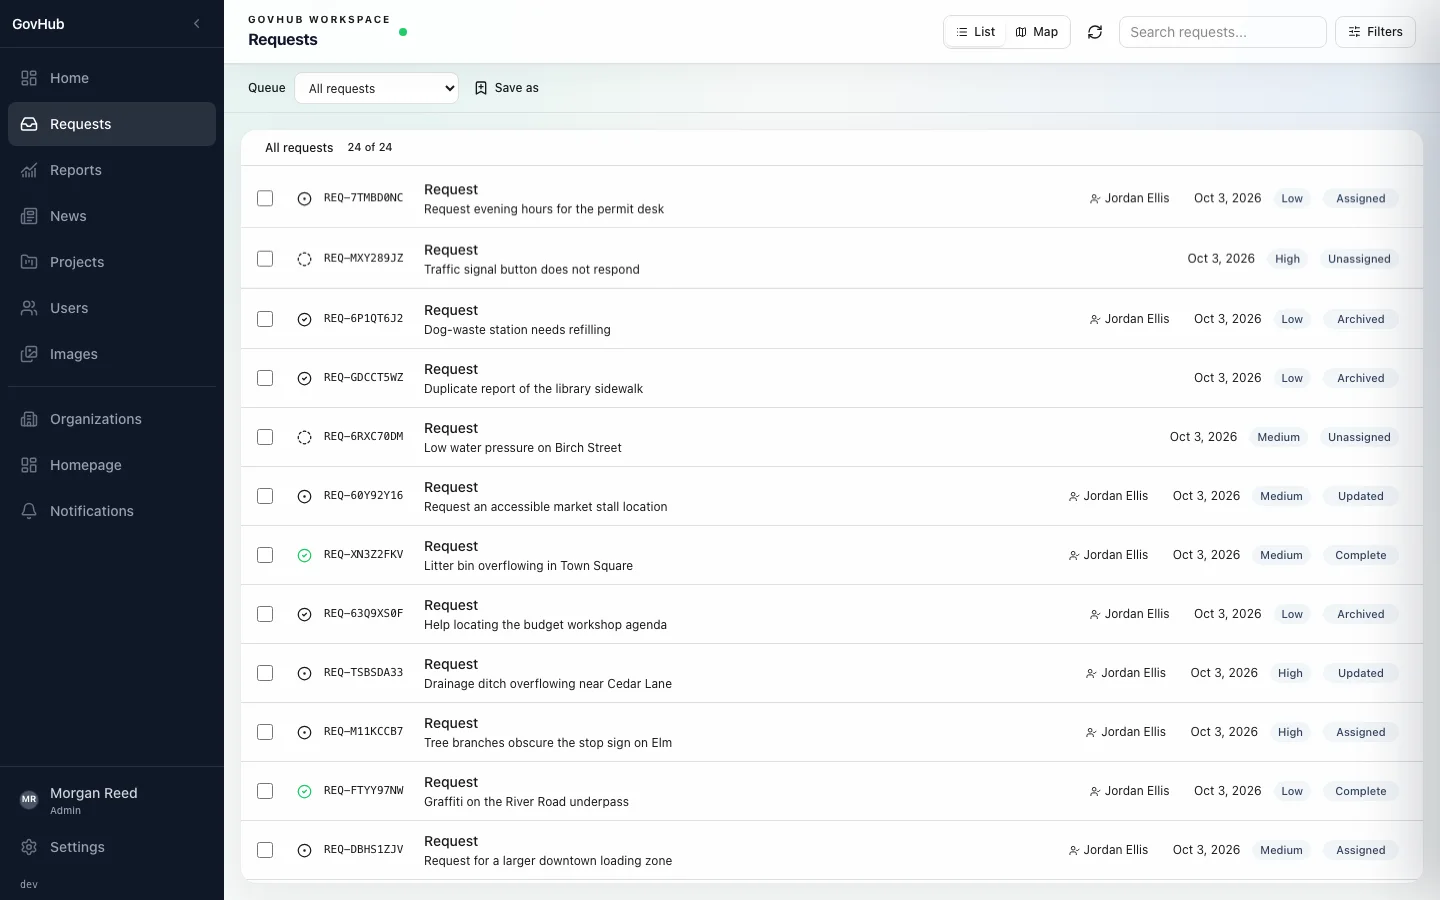
Task: Switch to List view
Action: coord(975,32)
